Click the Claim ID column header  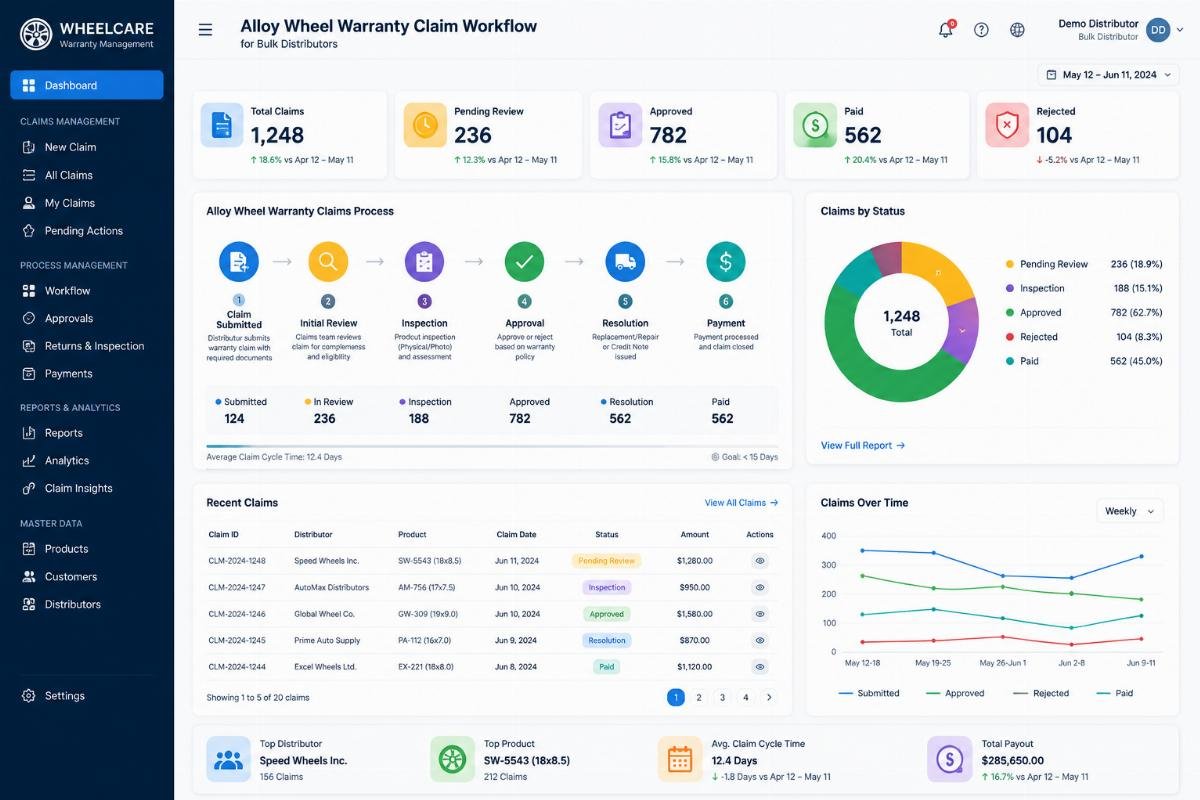224,534
